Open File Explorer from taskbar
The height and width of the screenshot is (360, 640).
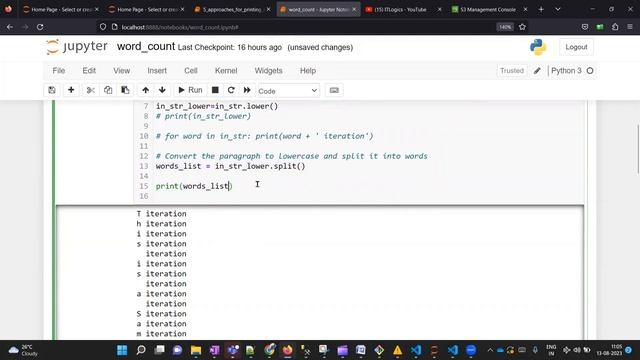(x=196, y=350)
